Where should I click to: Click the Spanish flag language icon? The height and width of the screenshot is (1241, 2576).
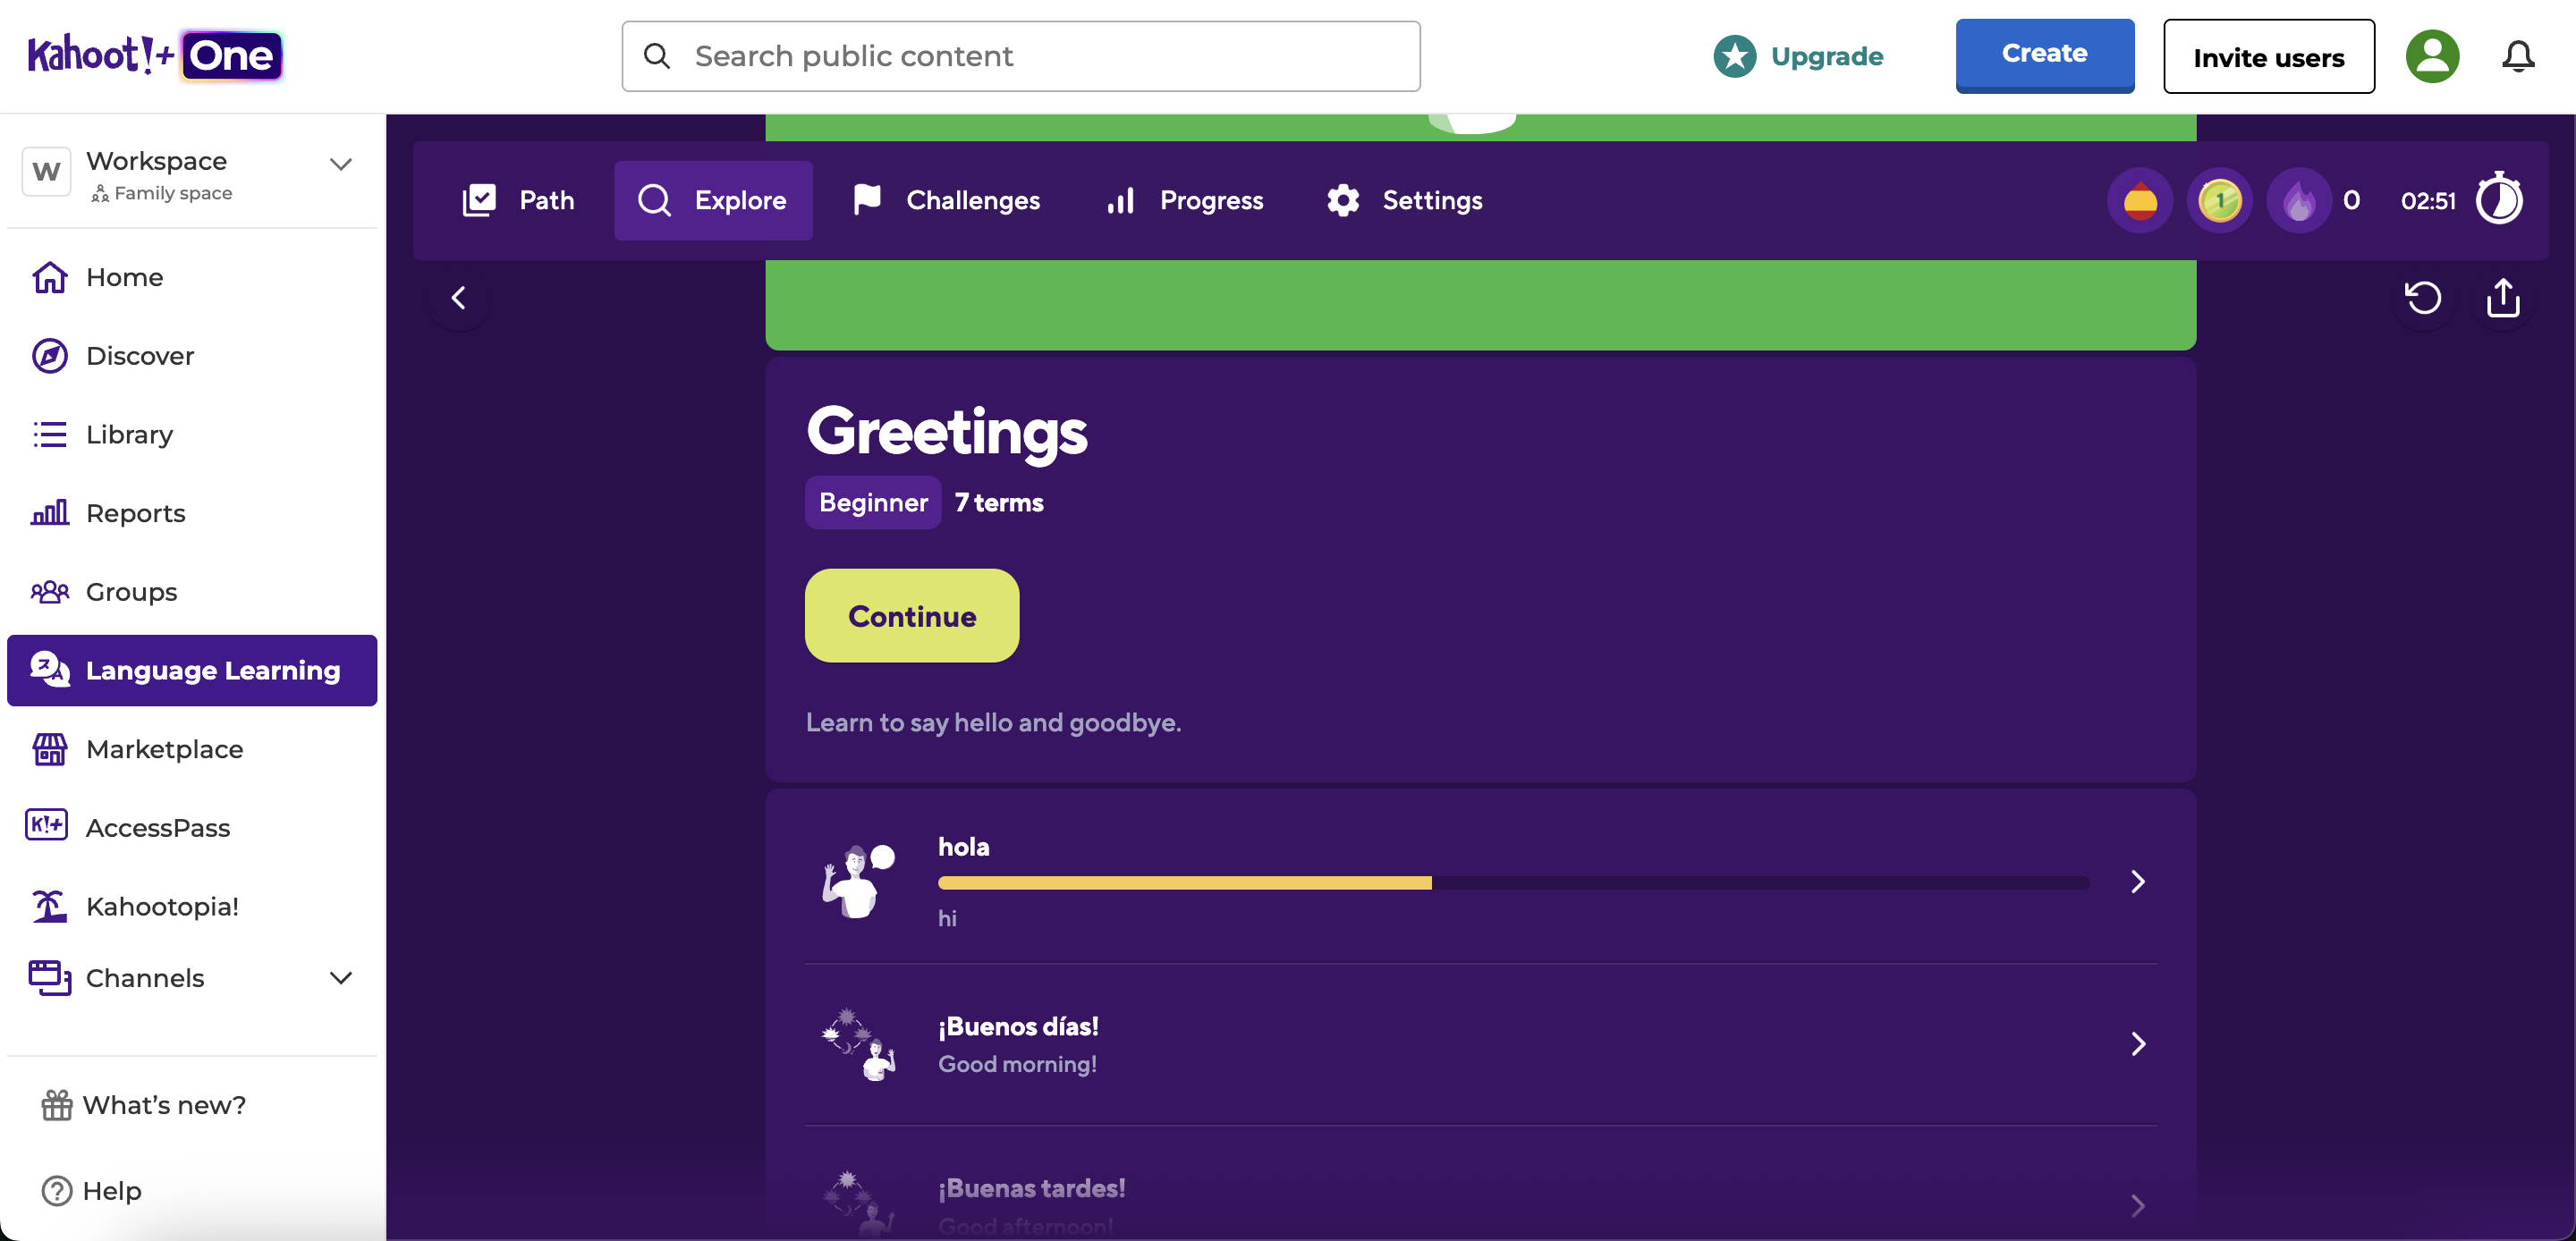pyautogui.click(x=2140, y=201)
